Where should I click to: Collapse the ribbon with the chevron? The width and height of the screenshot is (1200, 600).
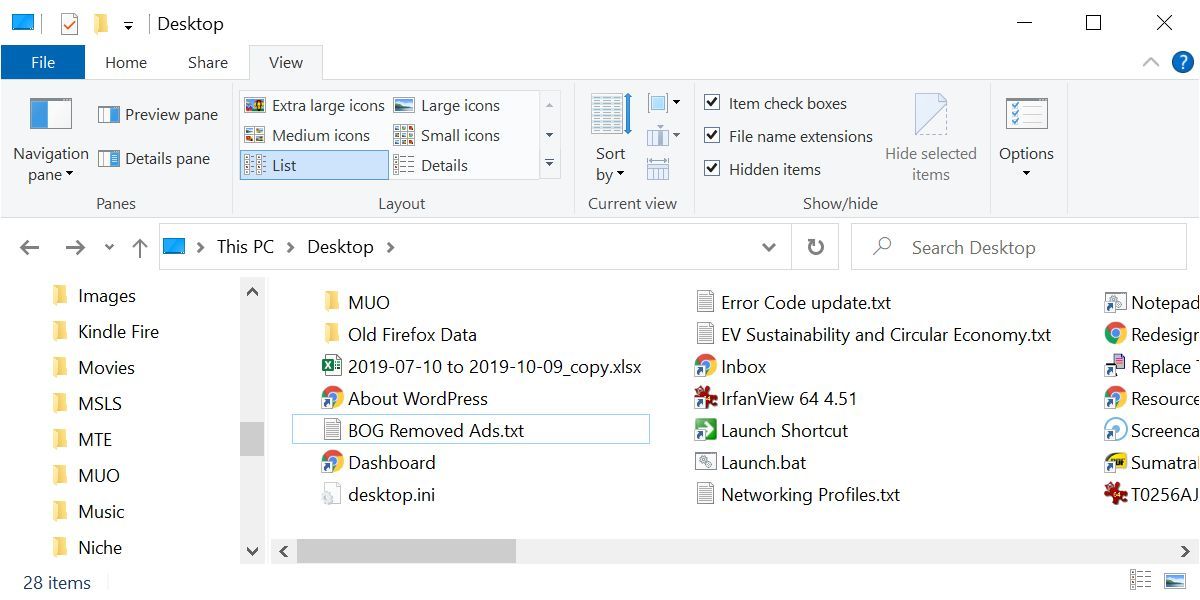point(1150,61)
